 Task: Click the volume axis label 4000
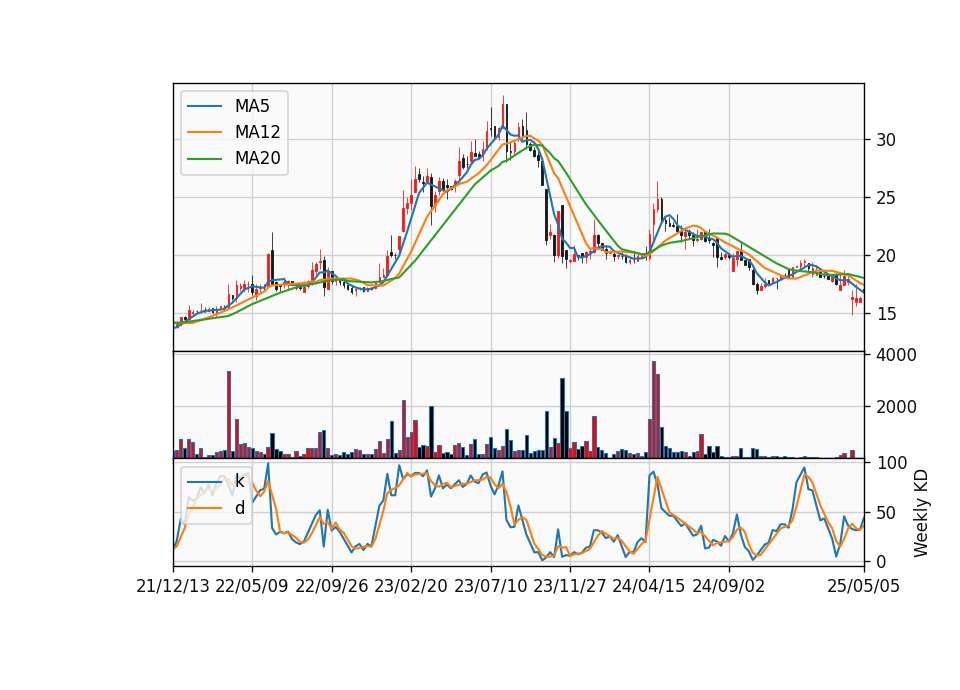pos(896,355)
